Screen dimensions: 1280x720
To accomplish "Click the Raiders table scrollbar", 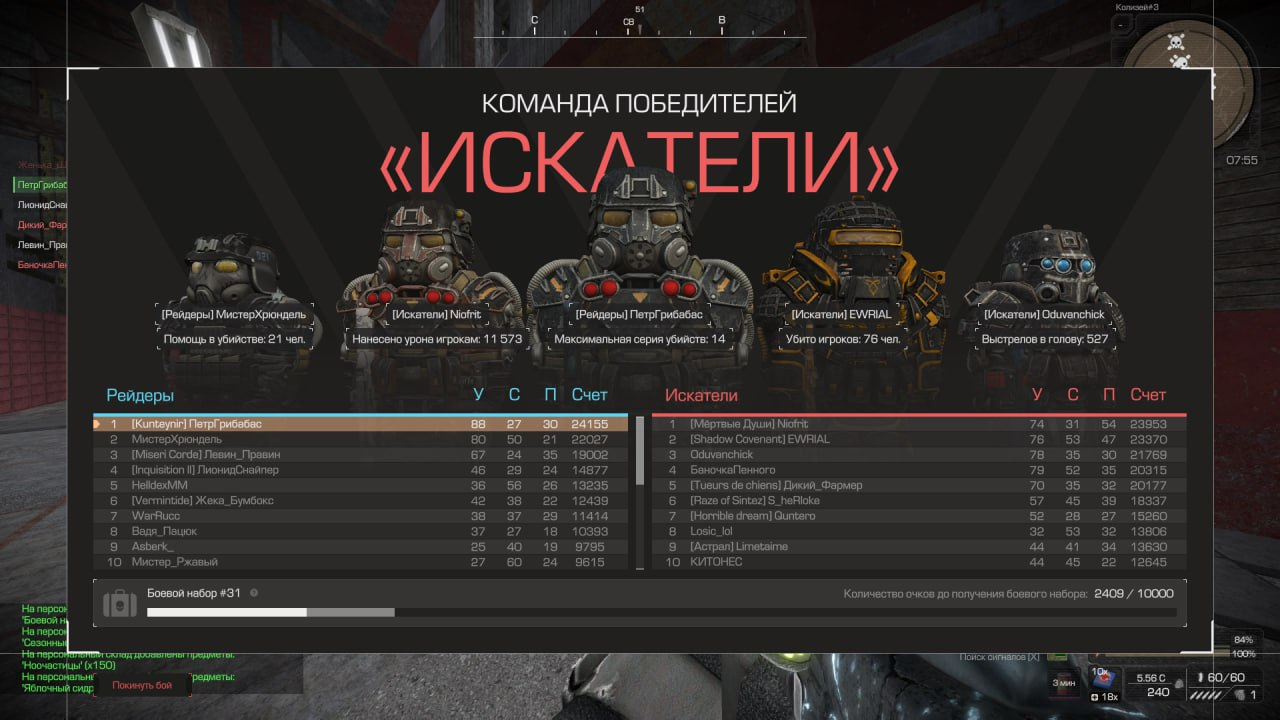I will [640, 450].
